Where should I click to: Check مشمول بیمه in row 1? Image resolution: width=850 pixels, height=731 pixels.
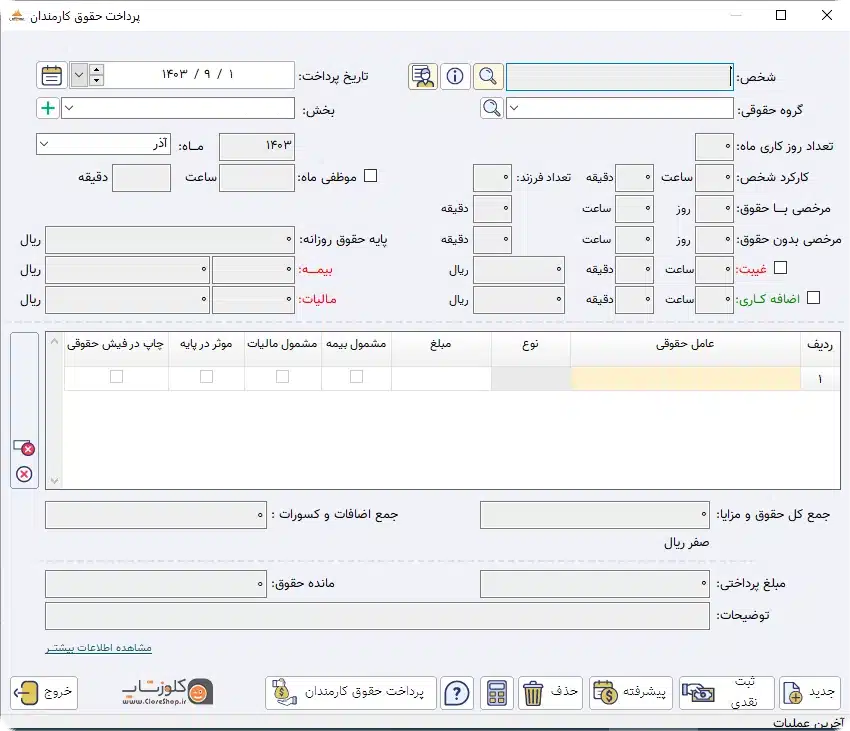(356, 376)
